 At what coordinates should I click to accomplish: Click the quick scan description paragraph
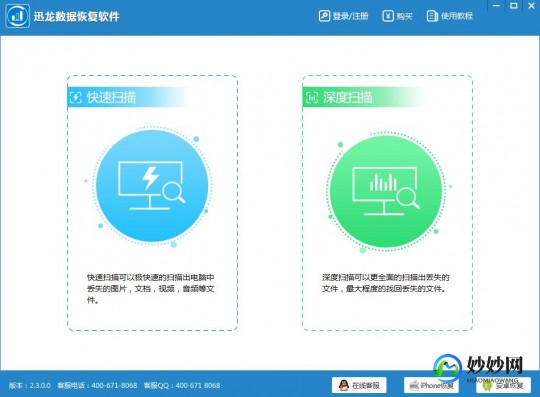tap(151, 289)
